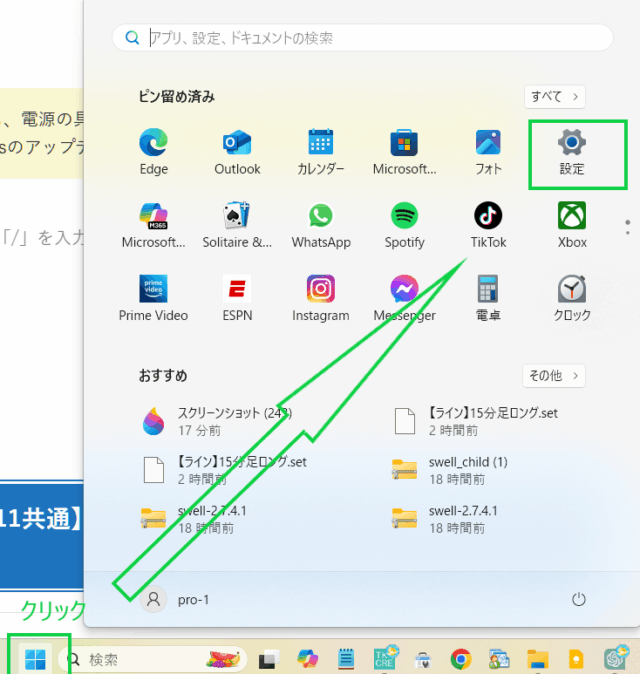Open Google Chrome from the taskbar
The height and width of the screenshot is (674, 640).
[461, 659]
